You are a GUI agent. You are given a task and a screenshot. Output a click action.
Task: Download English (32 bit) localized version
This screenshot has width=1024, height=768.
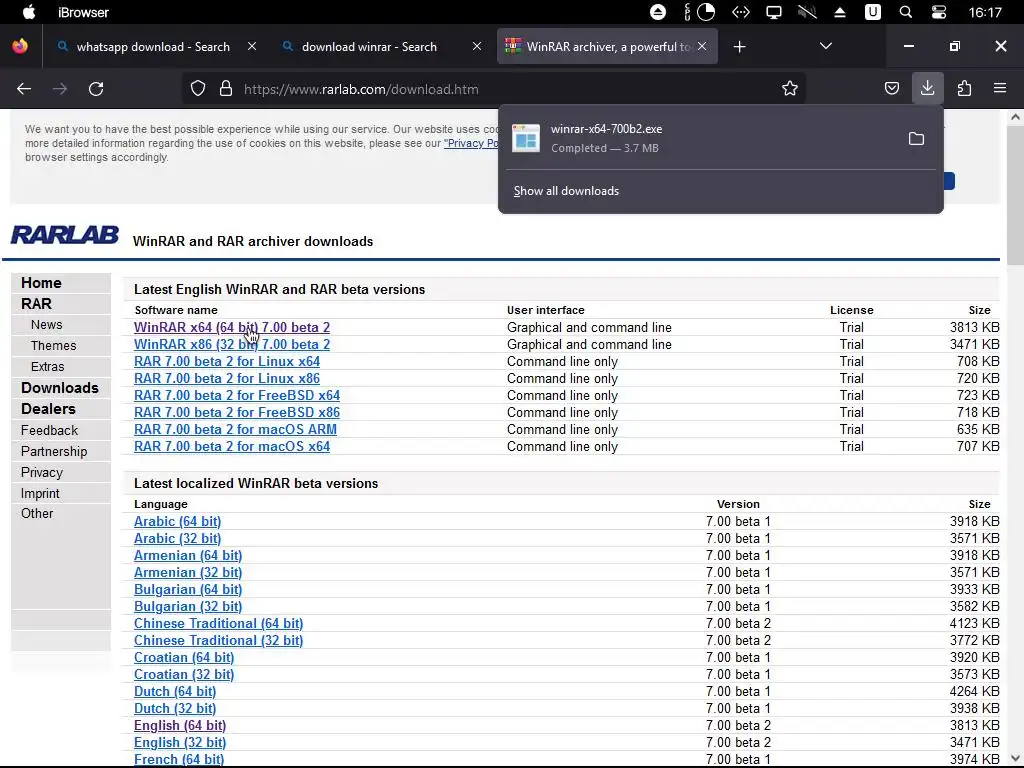[x=180, y=742]
